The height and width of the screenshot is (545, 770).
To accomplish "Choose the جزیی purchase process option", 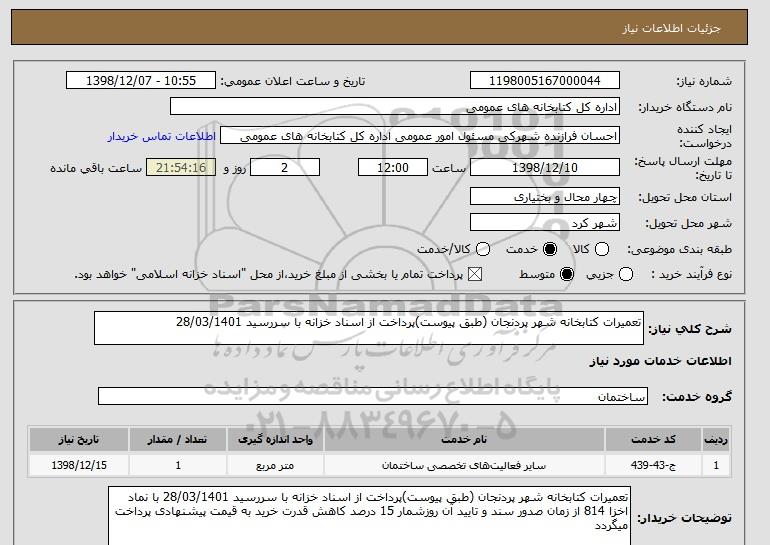I will (x=626, y=274).
